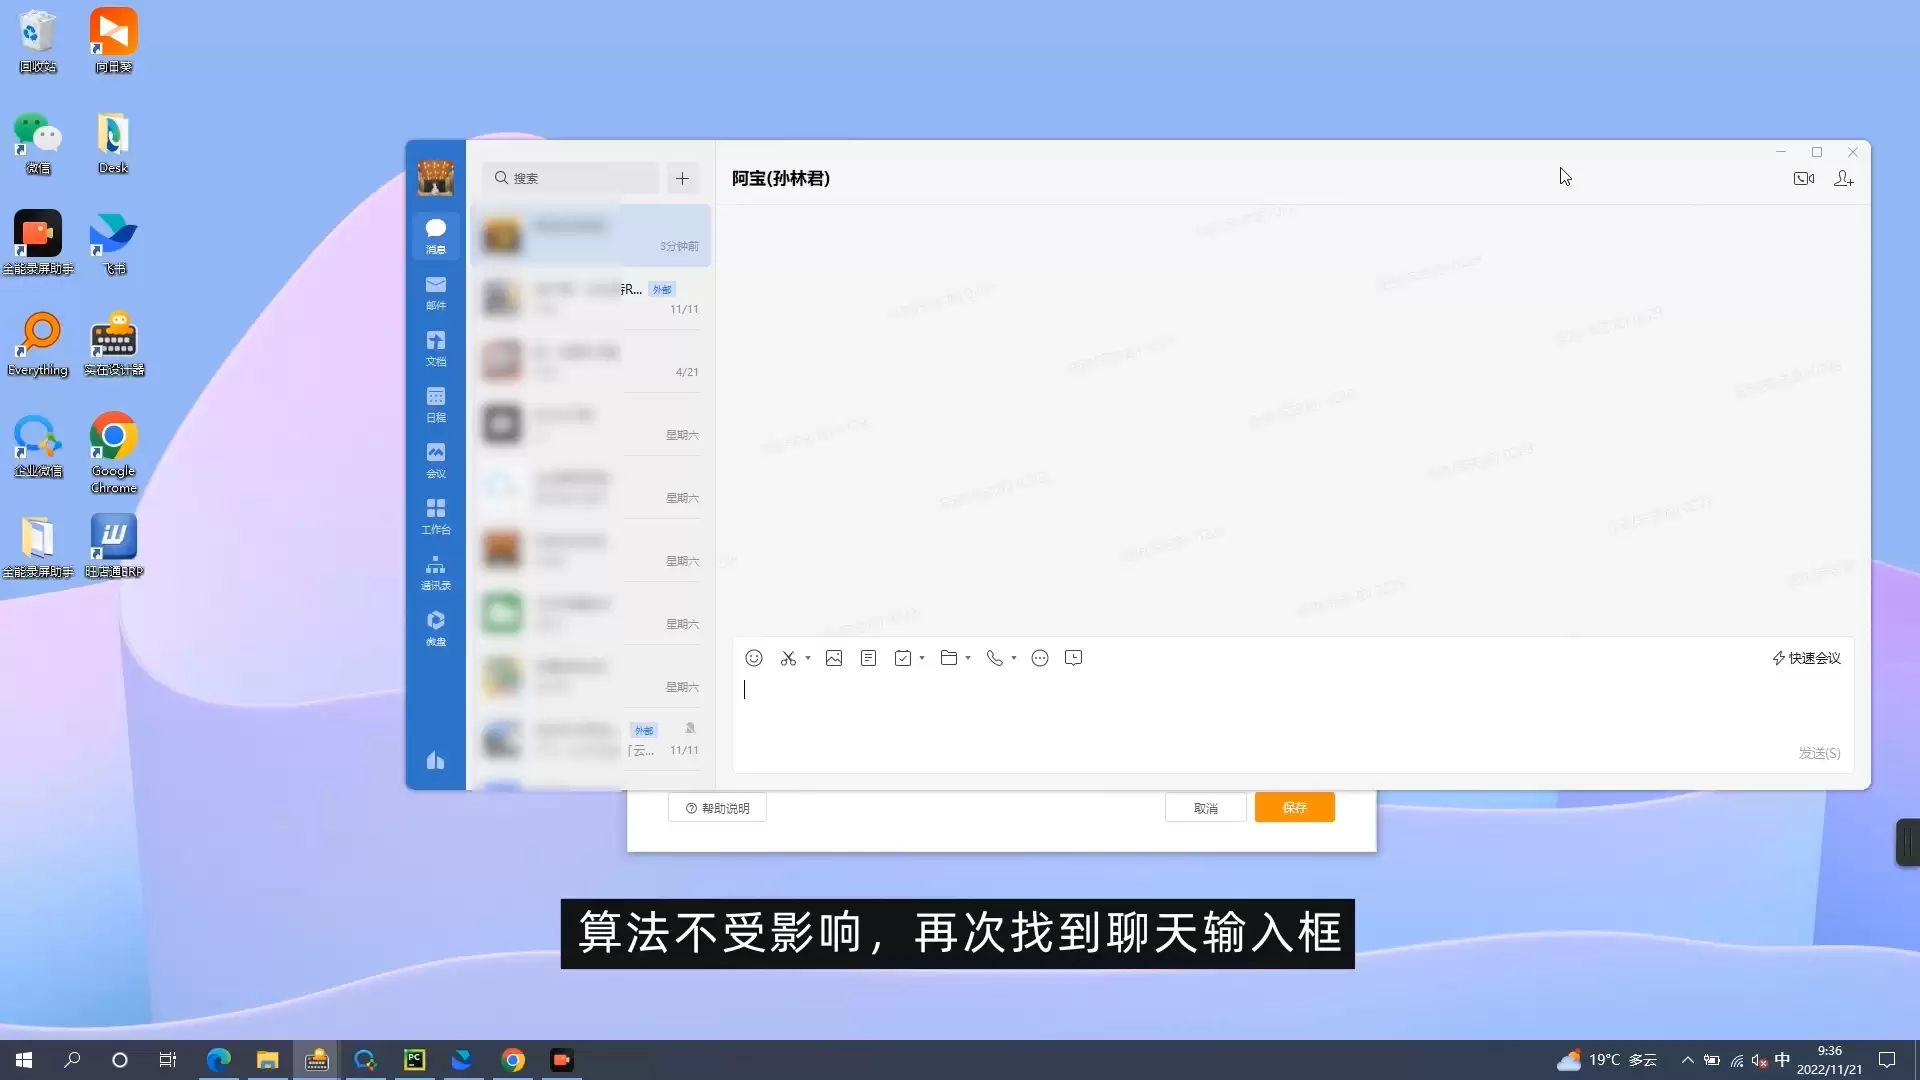Open the chat history clock icon

[1073, 658]
